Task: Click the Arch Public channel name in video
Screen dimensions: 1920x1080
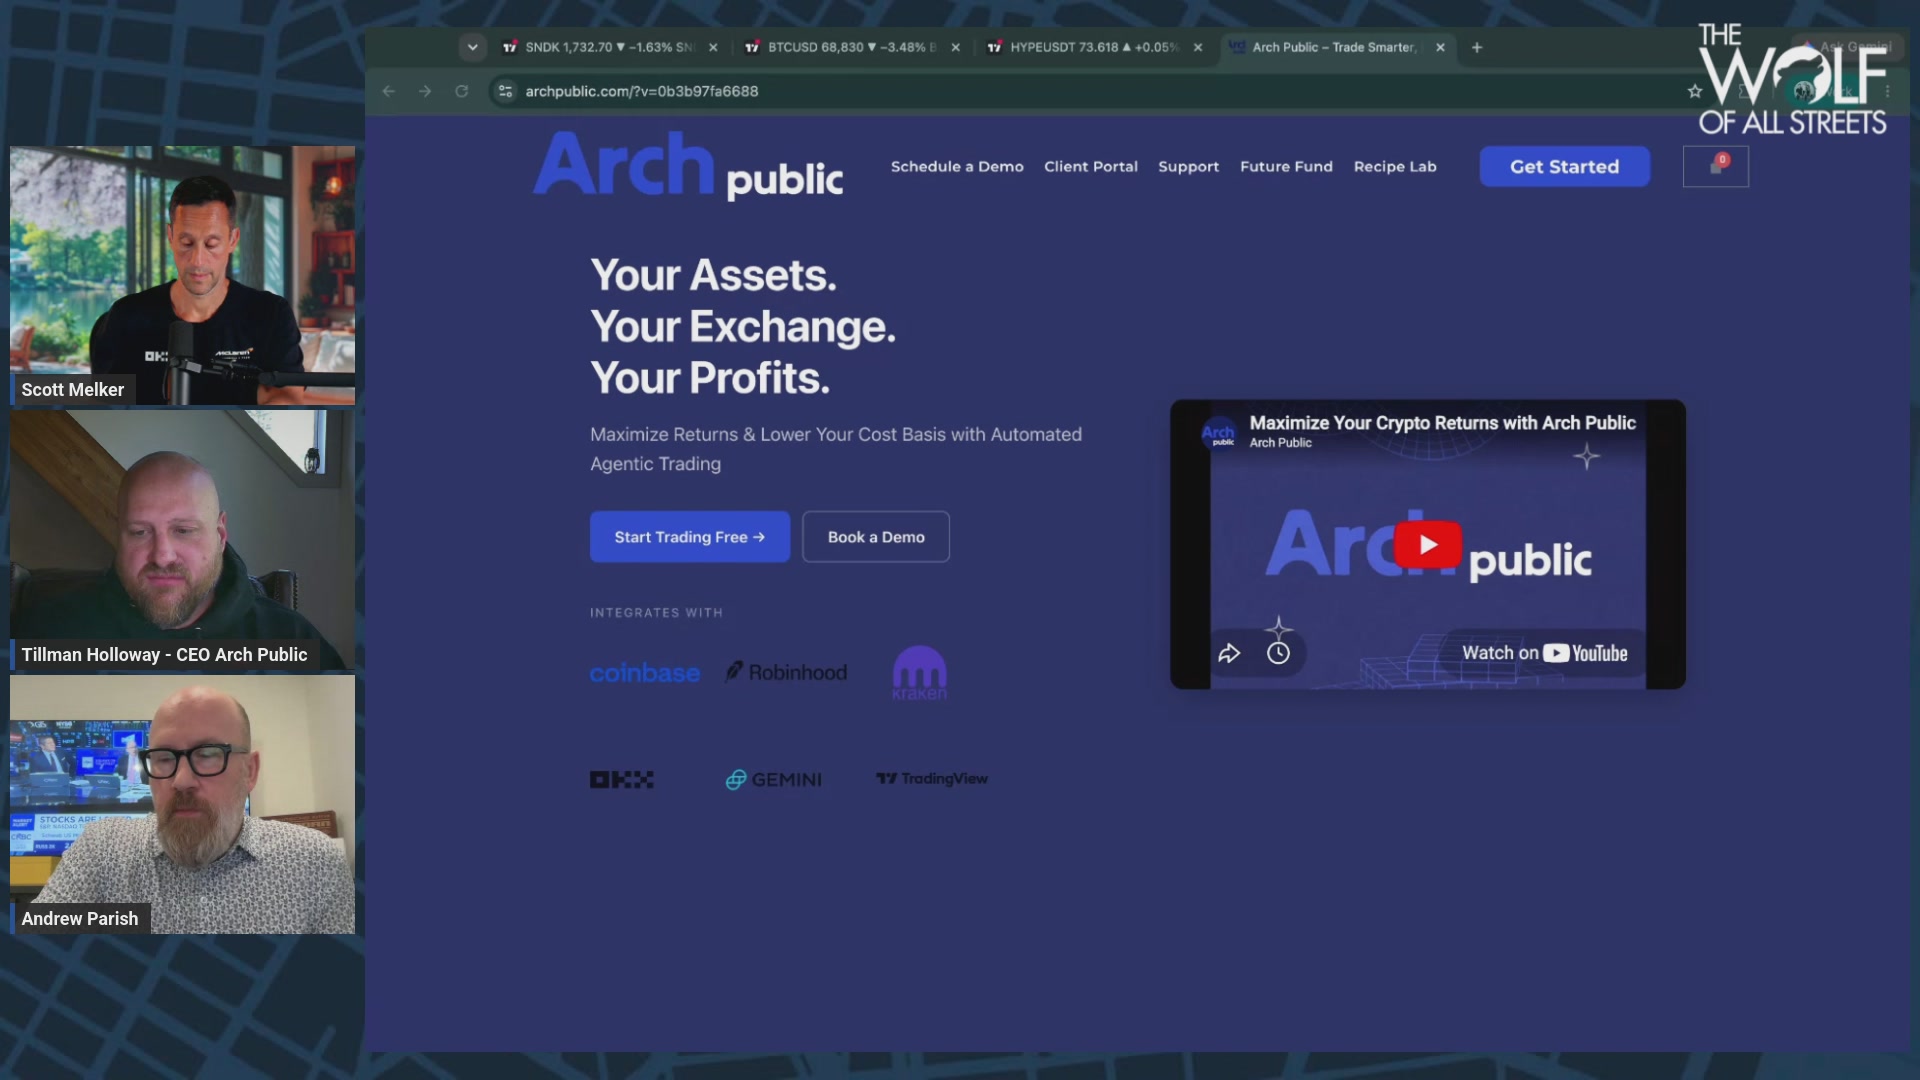Action: (1280, 443)
